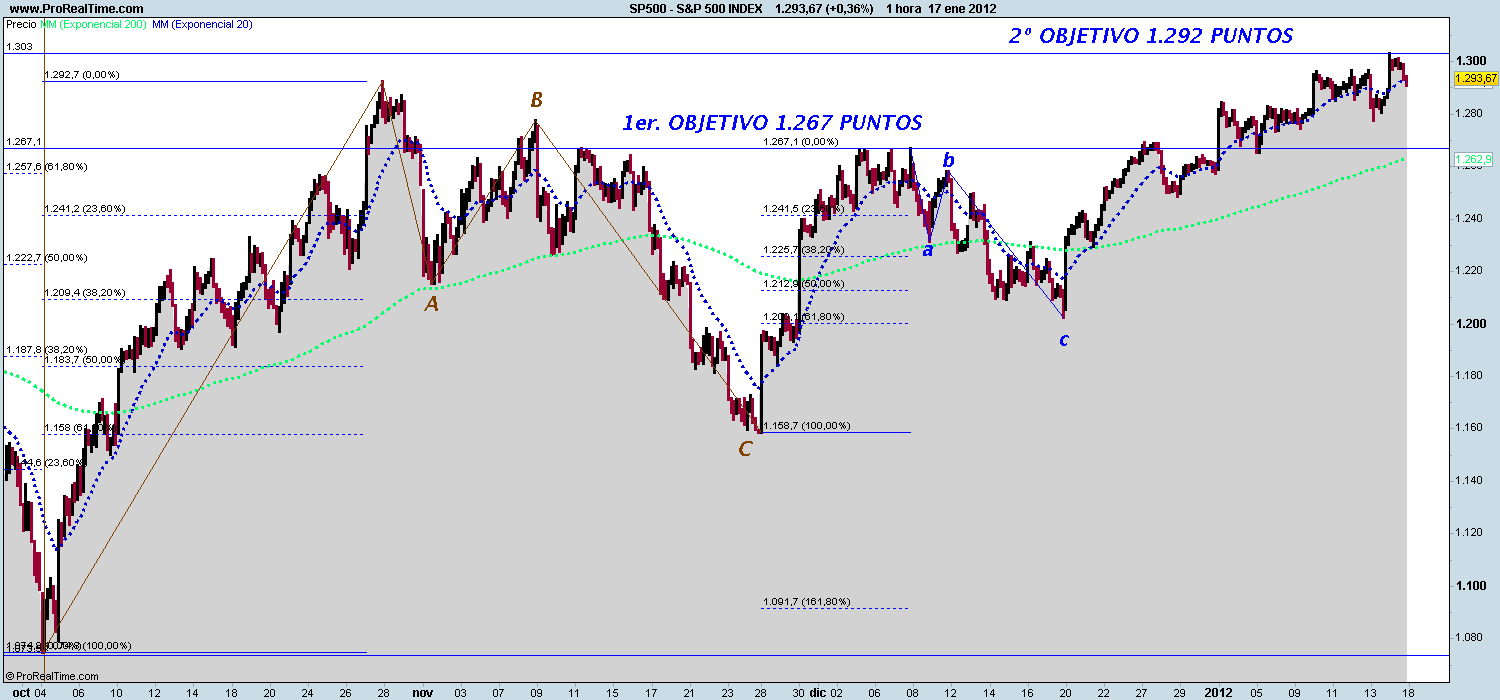Click the 'SP500 - S&P 500 INDEX' title
This screenshot has height=700, width=1500.
(695, 8)
